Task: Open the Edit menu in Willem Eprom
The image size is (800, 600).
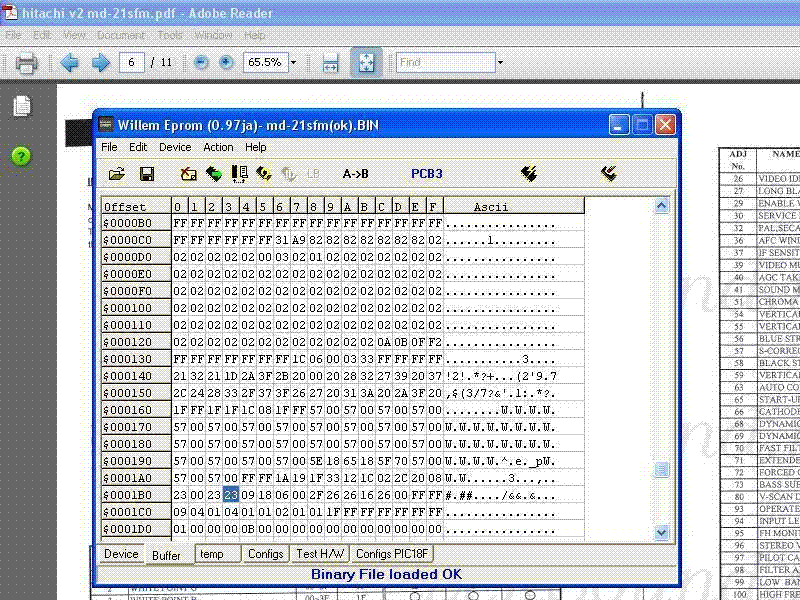Action: point(138,147)
